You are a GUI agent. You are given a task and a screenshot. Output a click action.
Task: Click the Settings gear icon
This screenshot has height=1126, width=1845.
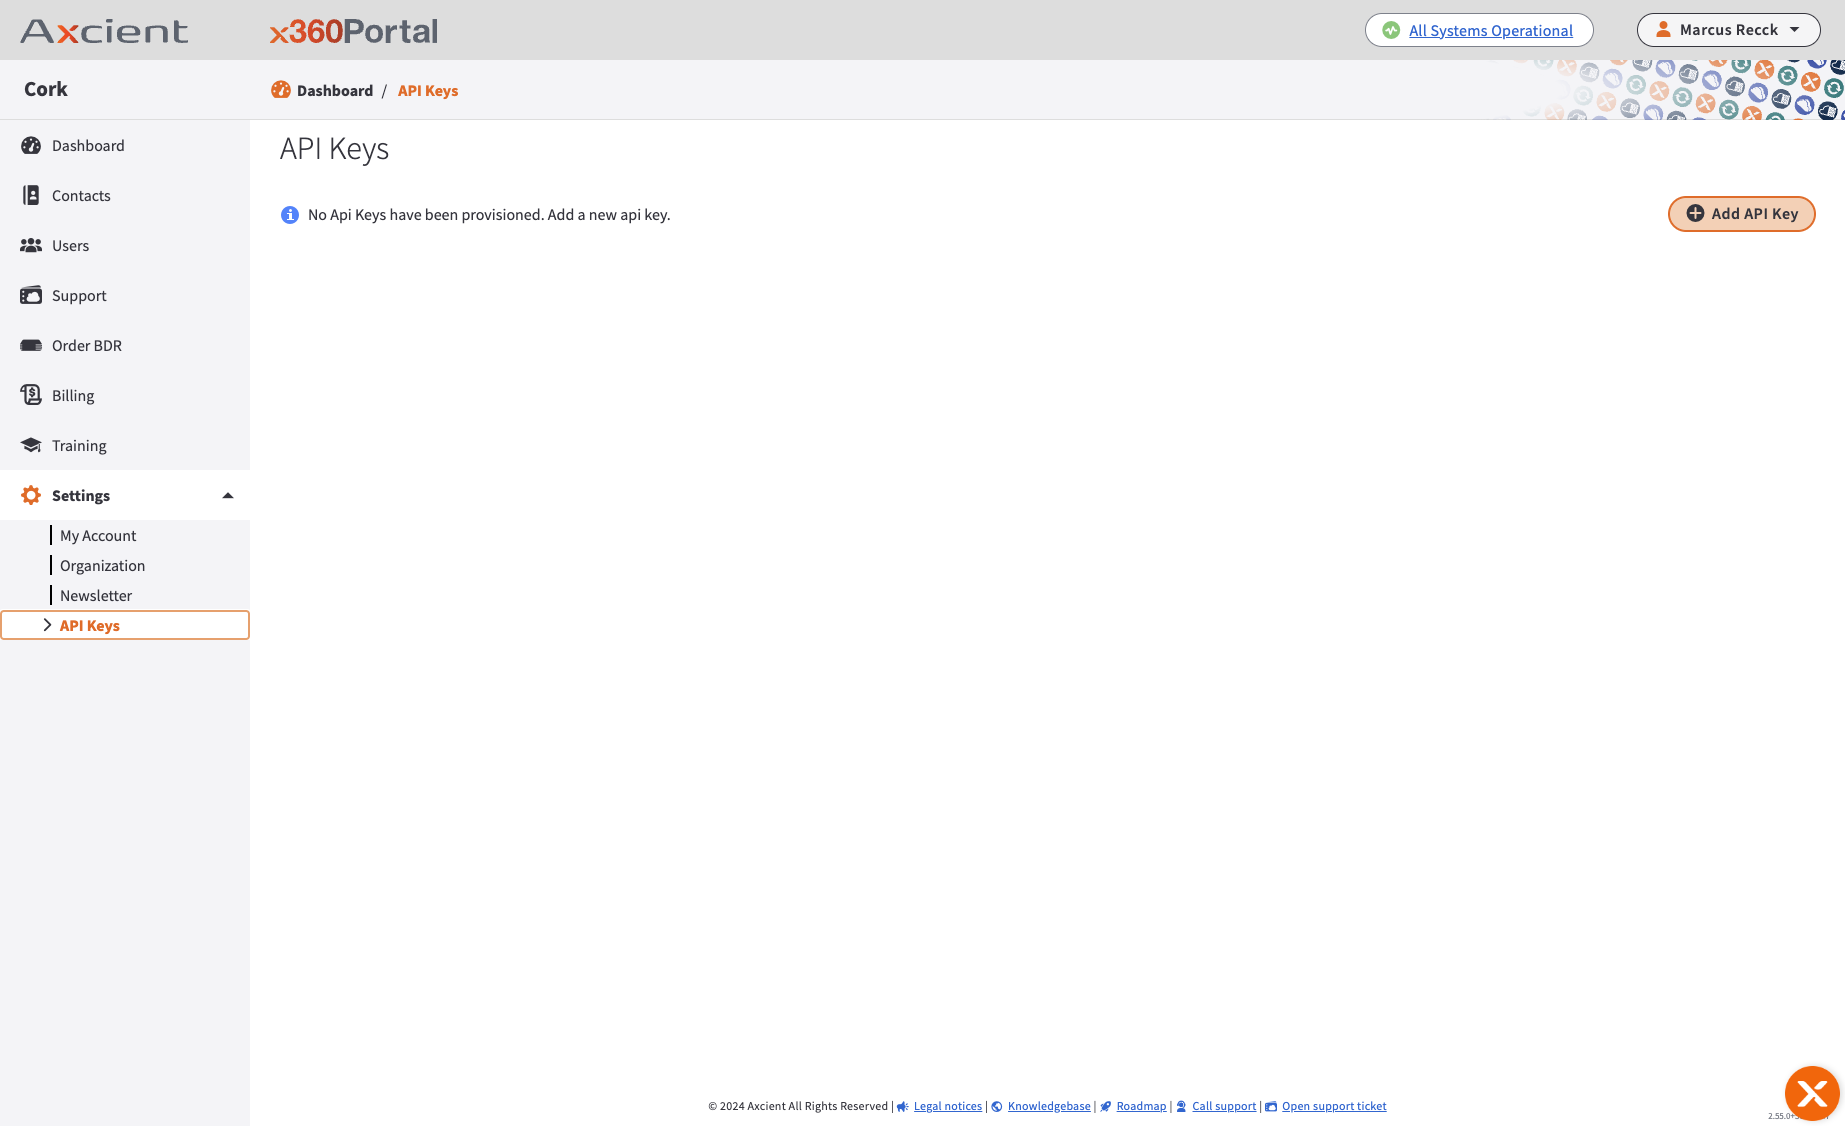point(31,495)
